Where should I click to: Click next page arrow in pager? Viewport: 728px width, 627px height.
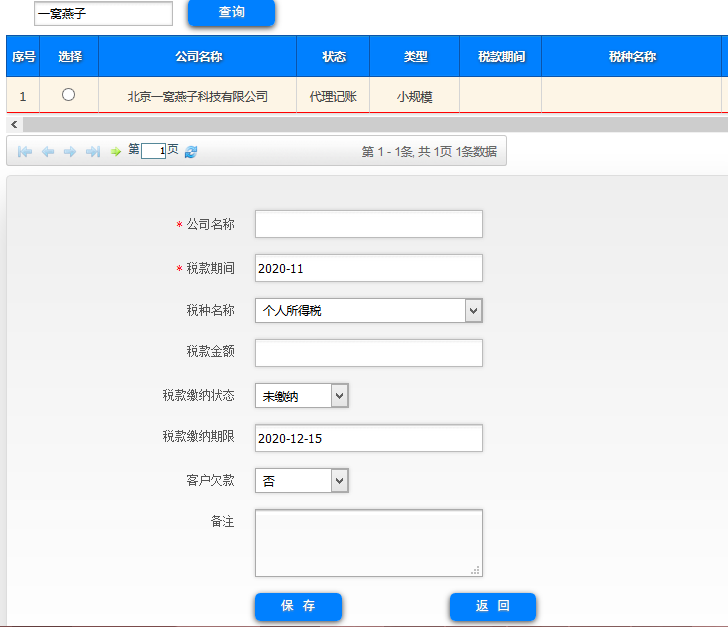pos(70,151)
